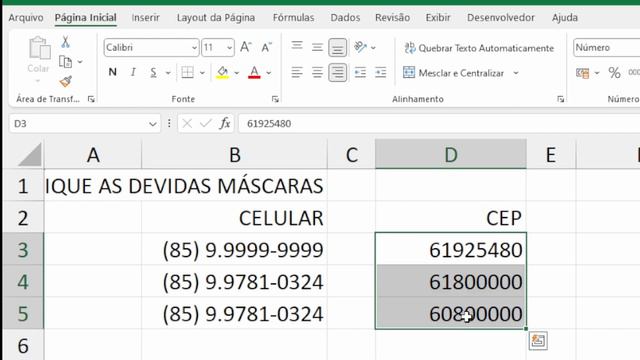Open the font size dropdown

229,48
